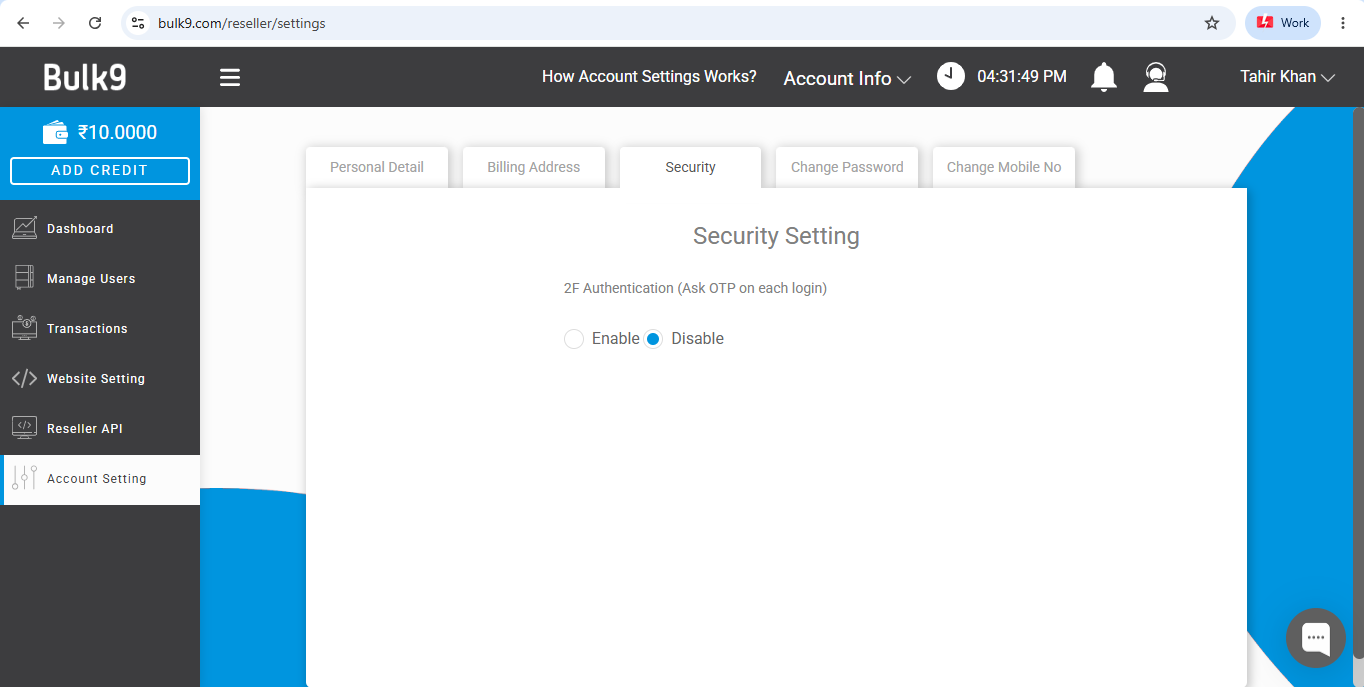Switch to Personal Detail tab
1364x687 pixels.
(x=377, y=167)
